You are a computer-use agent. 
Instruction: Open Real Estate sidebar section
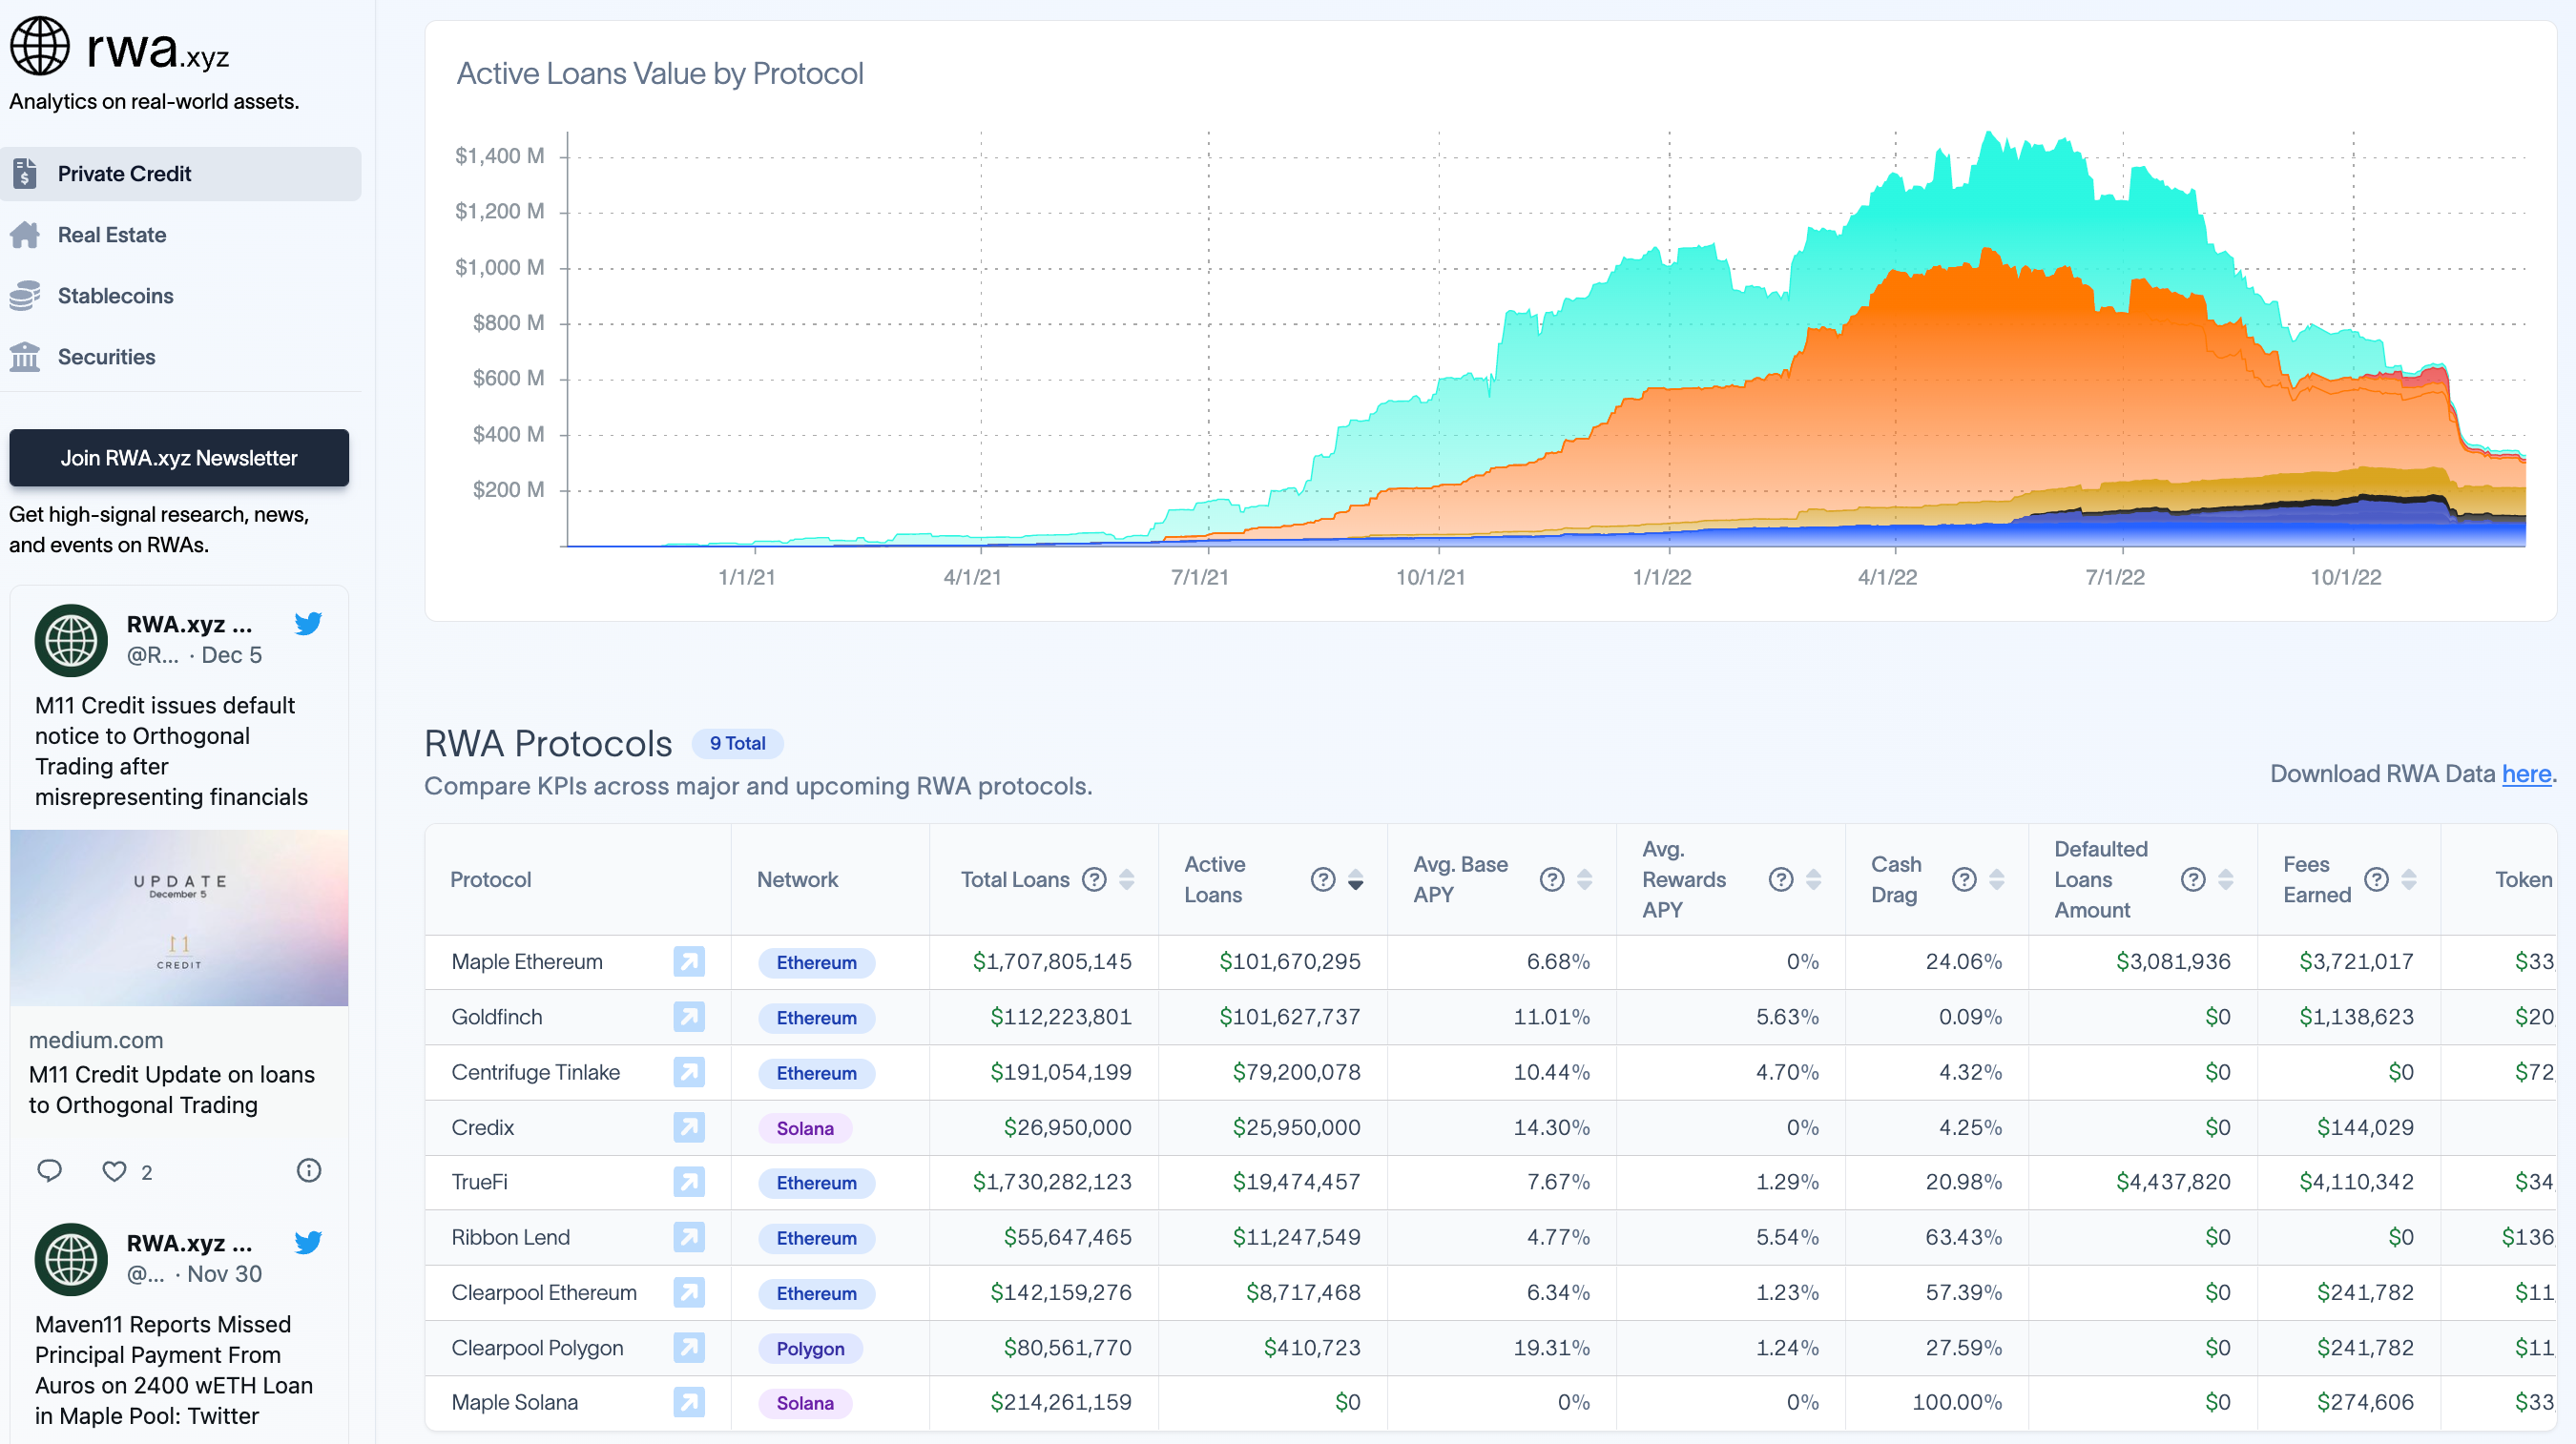click(111, 235)
